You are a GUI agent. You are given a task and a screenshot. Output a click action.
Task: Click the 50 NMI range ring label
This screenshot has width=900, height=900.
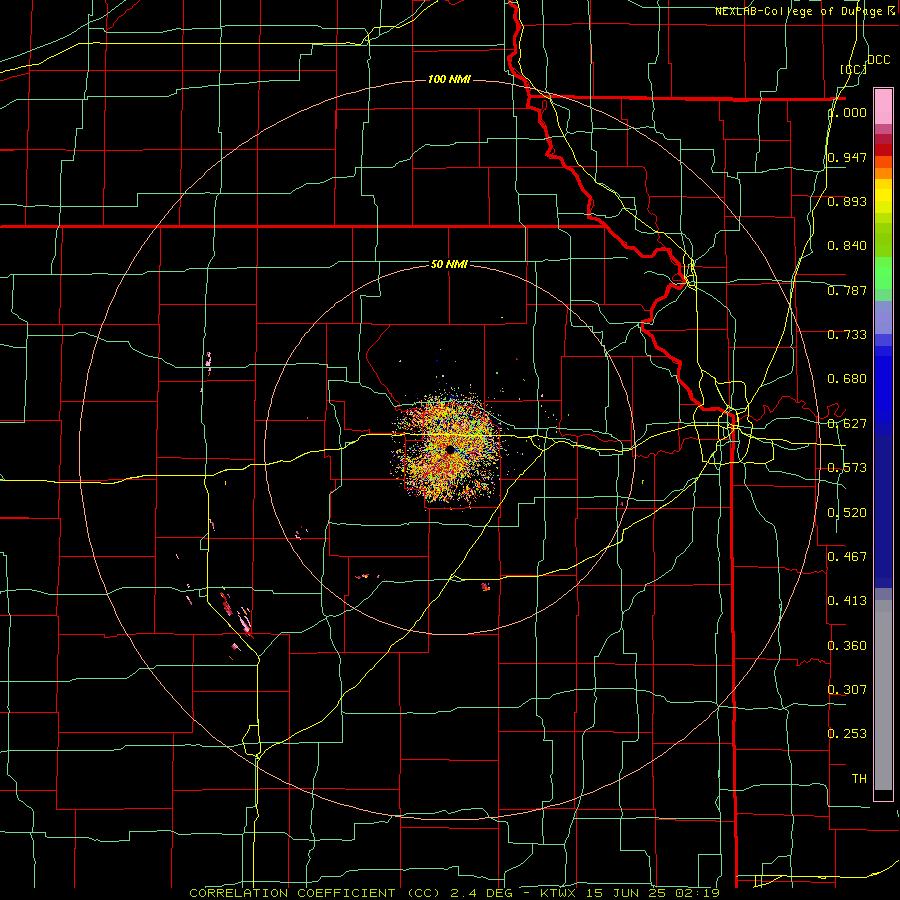tap(449, 264)
